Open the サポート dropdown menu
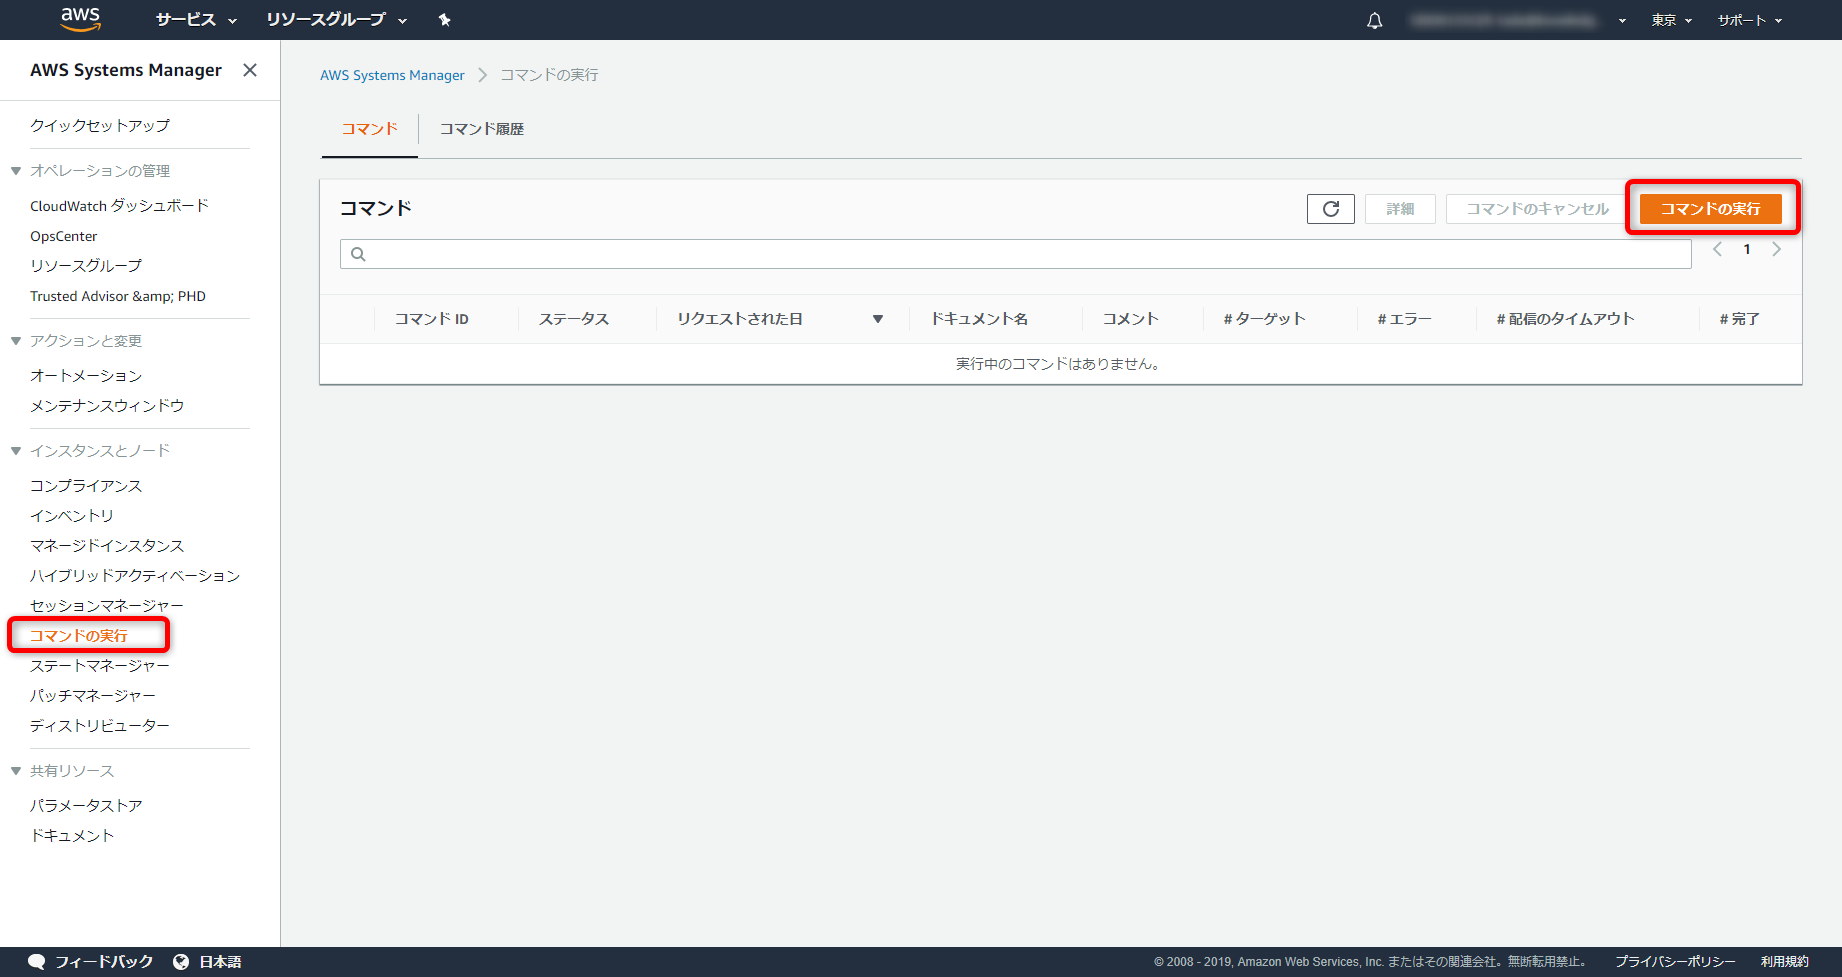 (x=1750, y=20)
